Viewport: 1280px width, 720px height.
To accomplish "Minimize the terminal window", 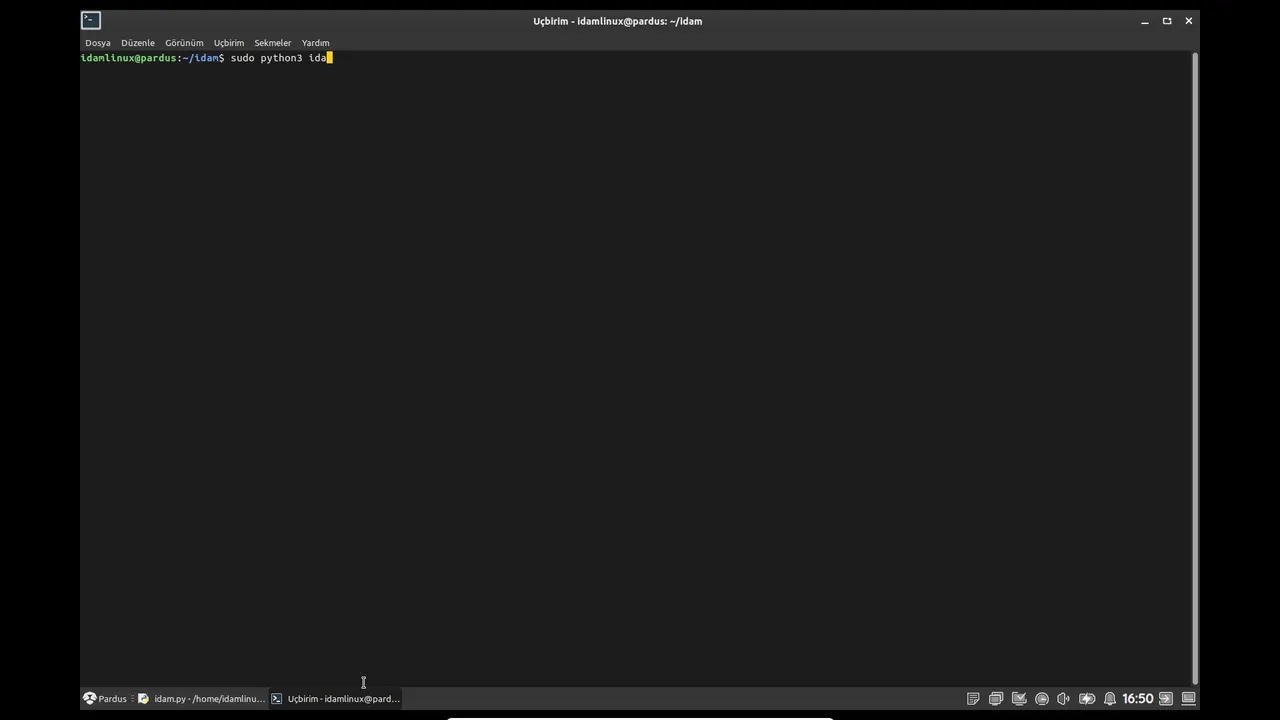I will [x=1145, y=21].
